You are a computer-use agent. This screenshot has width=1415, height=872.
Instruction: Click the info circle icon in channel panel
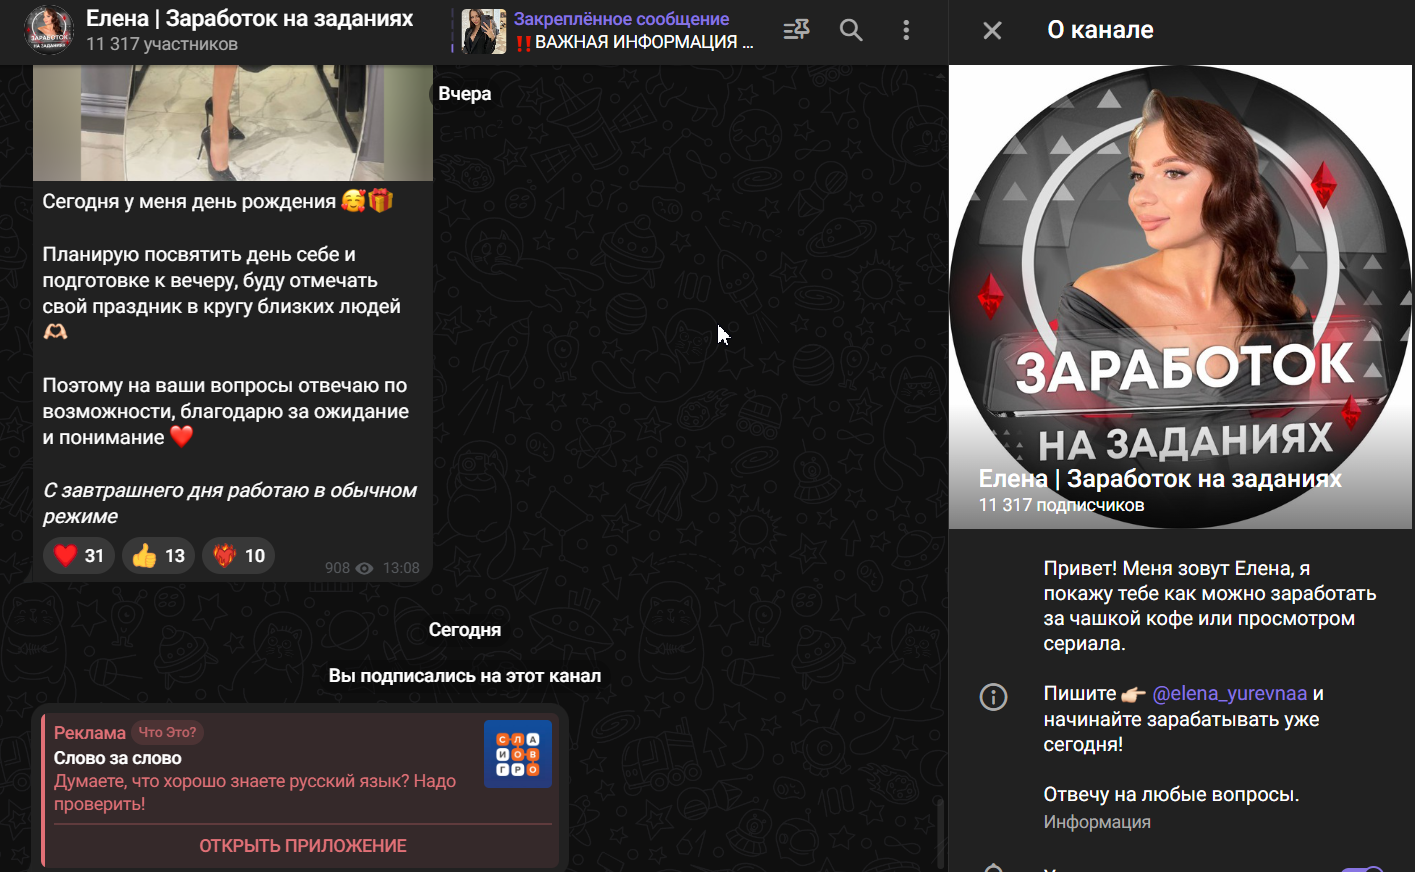point(993,697)
